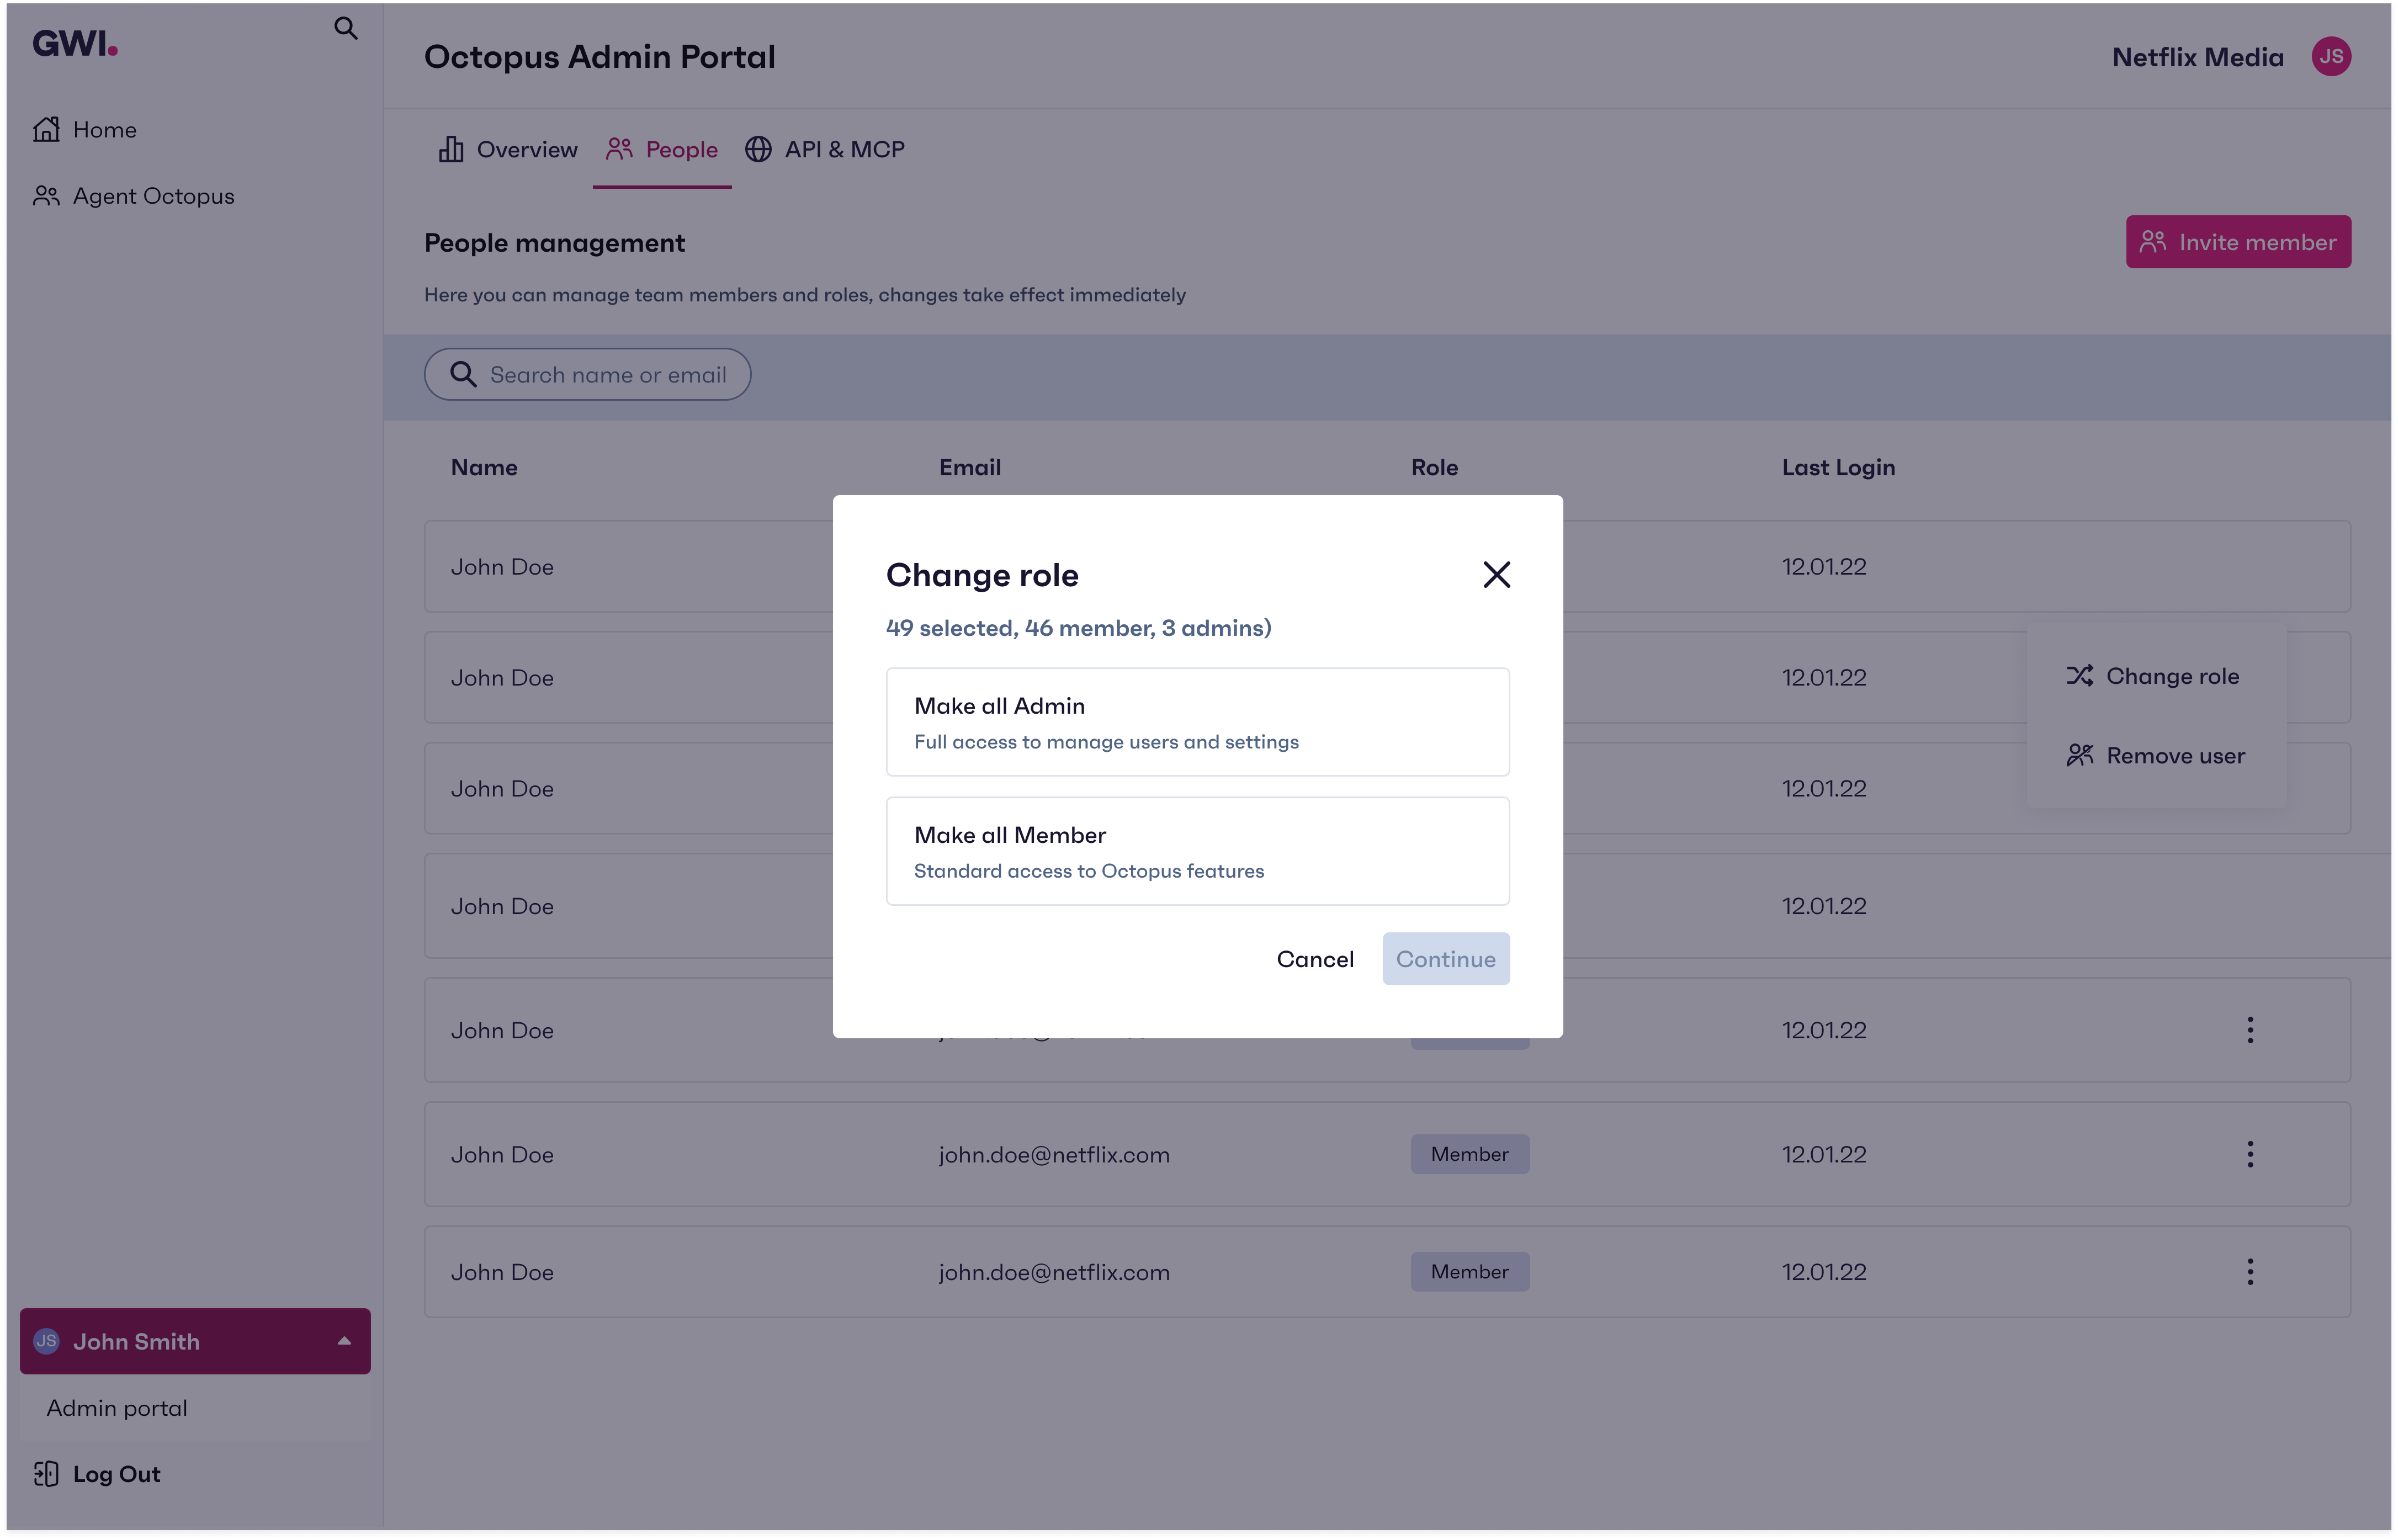Click the '49 selected, 46 member, 3 admins)' summary text

click(x=1078, y=628)
